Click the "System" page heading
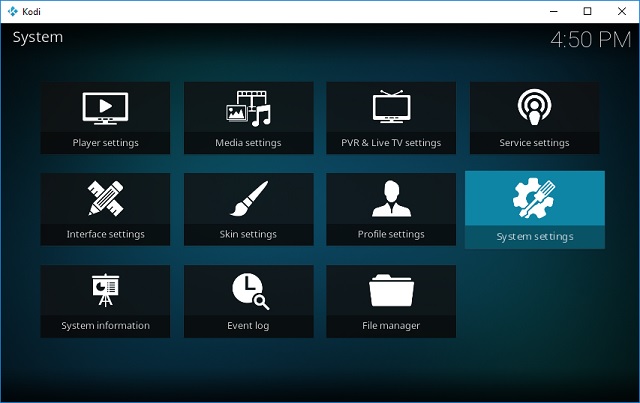The image size is (640, 403). click(38, 37)
